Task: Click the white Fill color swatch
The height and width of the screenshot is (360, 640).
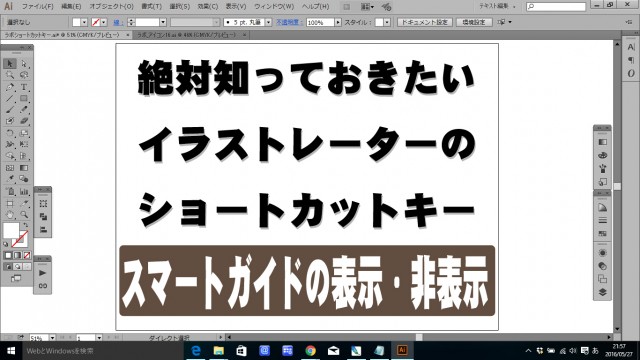Action: [x=11, y=230]
